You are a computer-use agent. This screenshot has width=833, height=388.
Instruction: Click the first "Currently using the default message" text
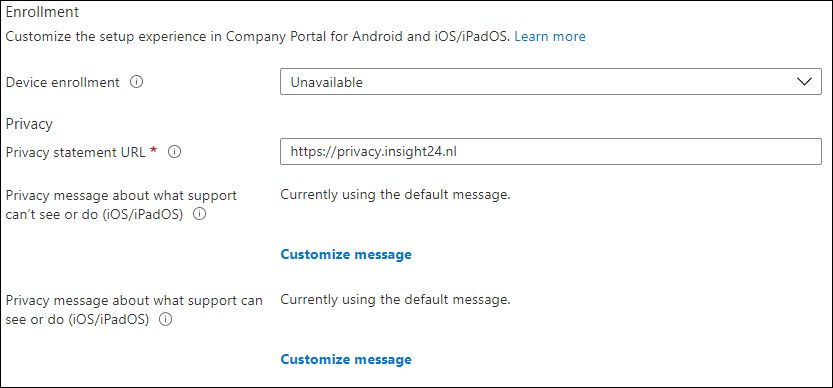tap(395, 195)
